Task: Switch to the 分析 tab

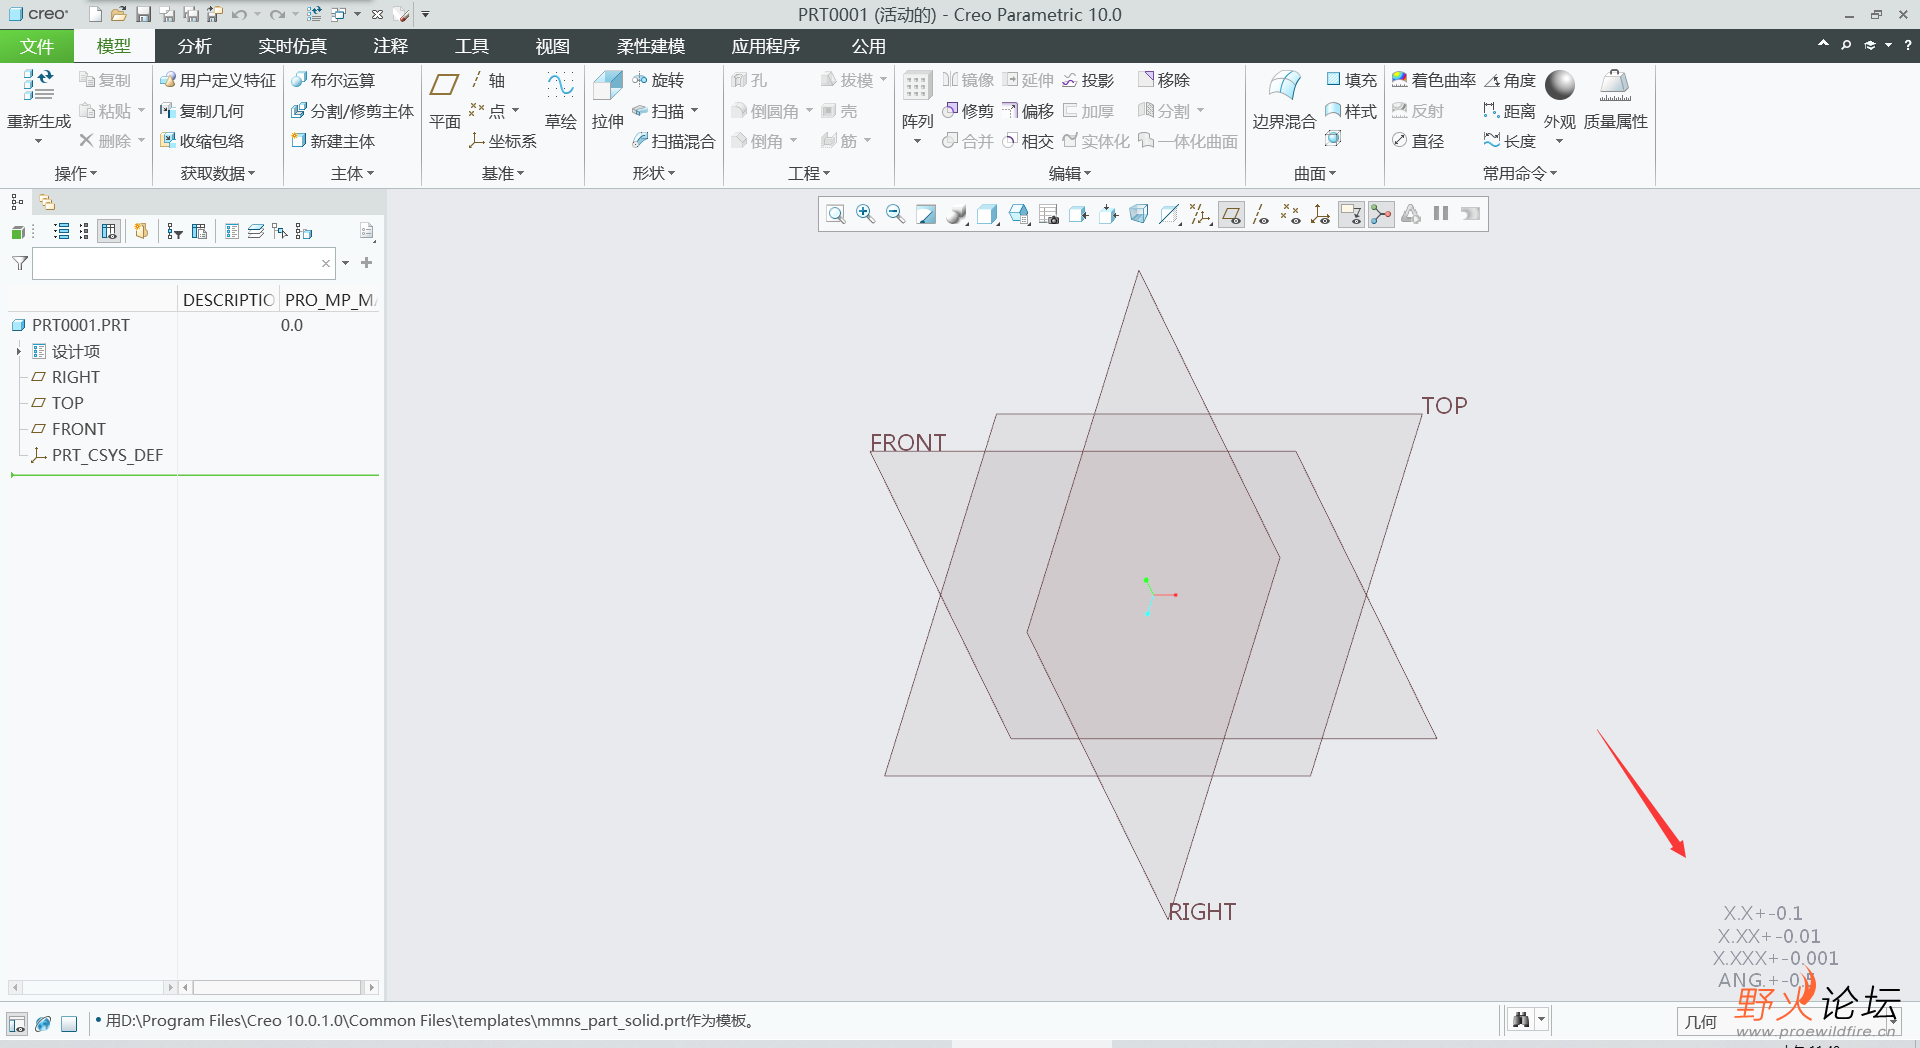Action: (194, 46)
